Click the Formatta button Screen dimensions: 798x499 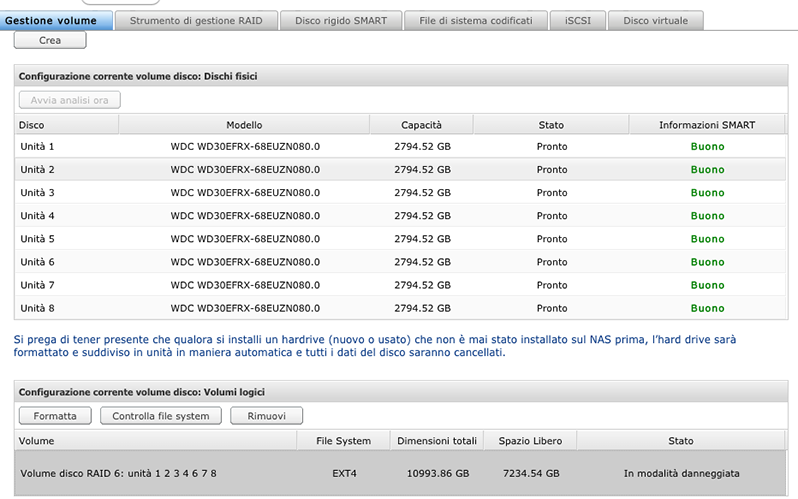(x=55, y=415)
